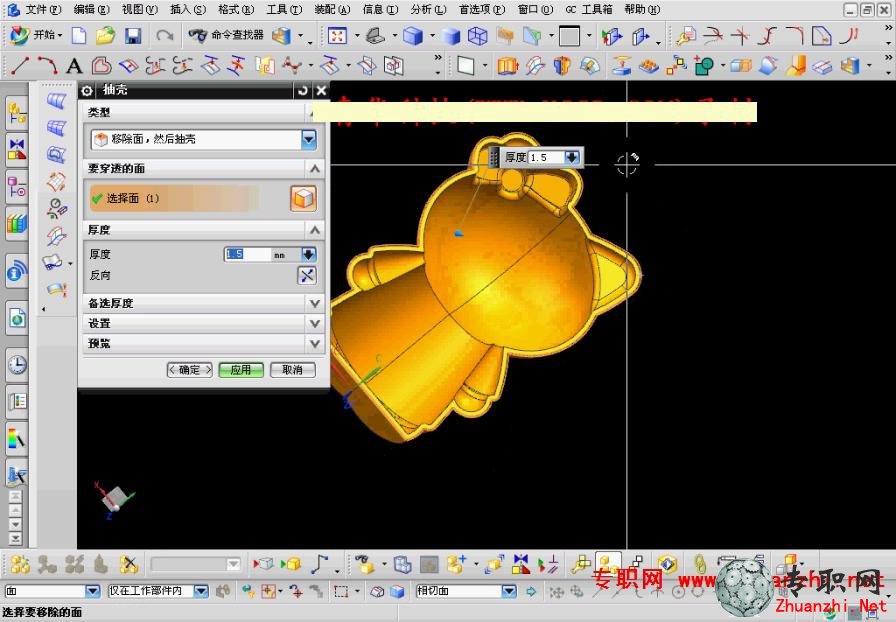The height and width of the screenshot is (622, 896).
Task: Open the 格式 menu
Action: click(x=237, y=9)
